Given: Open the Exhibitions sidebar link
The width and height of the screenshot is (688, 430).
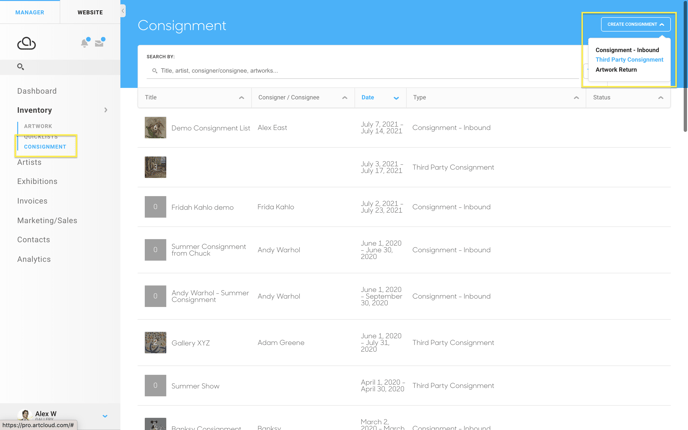Looking at the screenshot, I should (37, 181).
